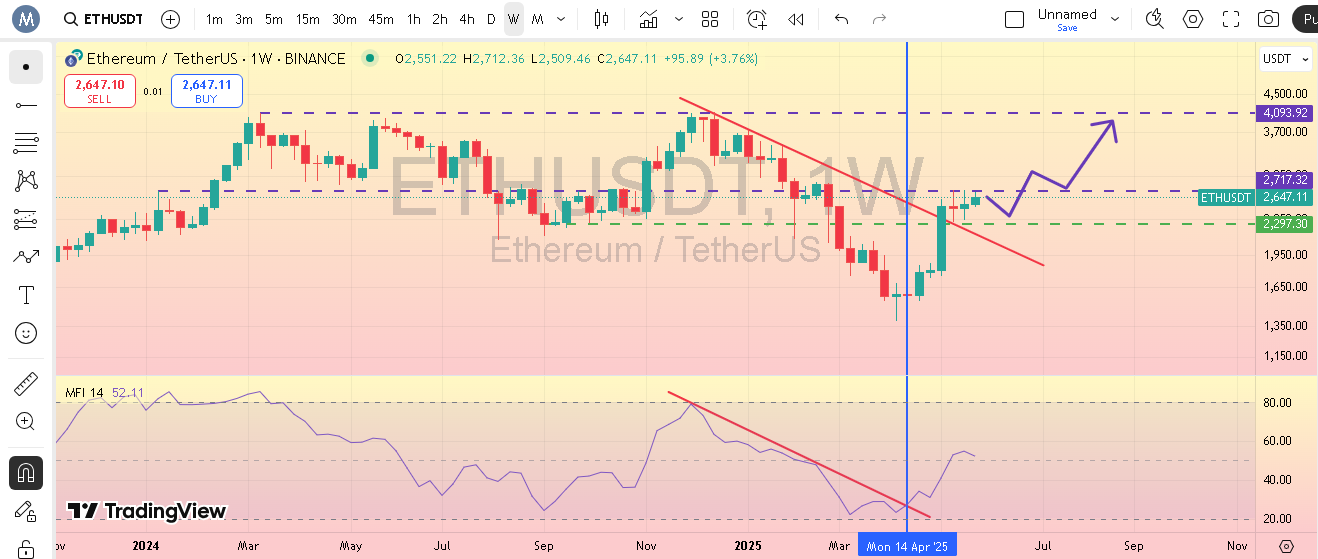Switch to the 5m timeframe
The width and height of the screenshot is (1318, 559).
274,19
